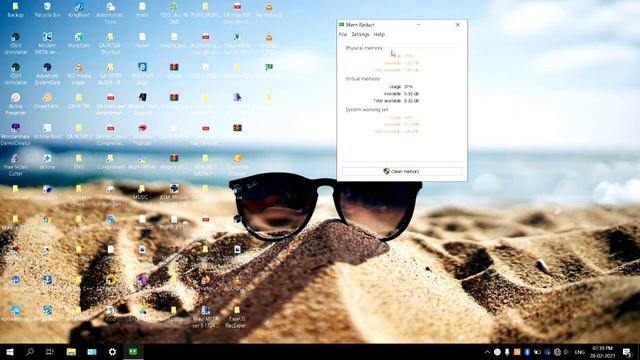Select the Free Video Cutter desktop icon
The height and width of the screenshot is (360, 640).
click(16, 165)
